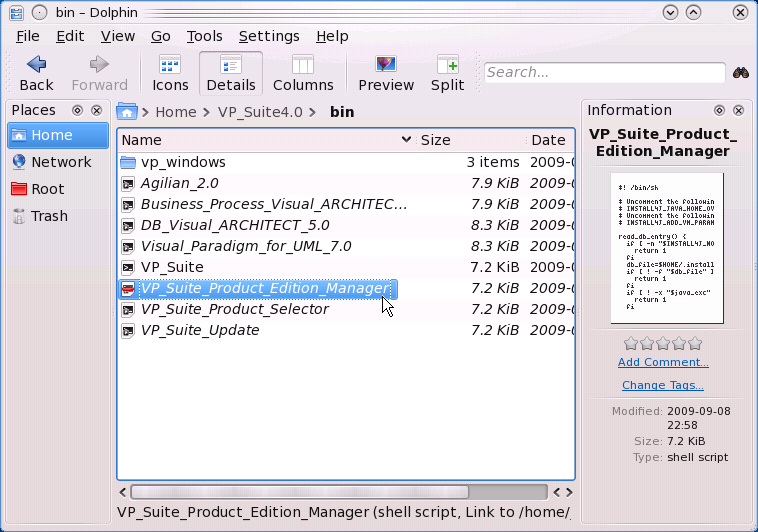Rate five stars in Information panel
758x532 pixels.
click(x=695, y=343)
